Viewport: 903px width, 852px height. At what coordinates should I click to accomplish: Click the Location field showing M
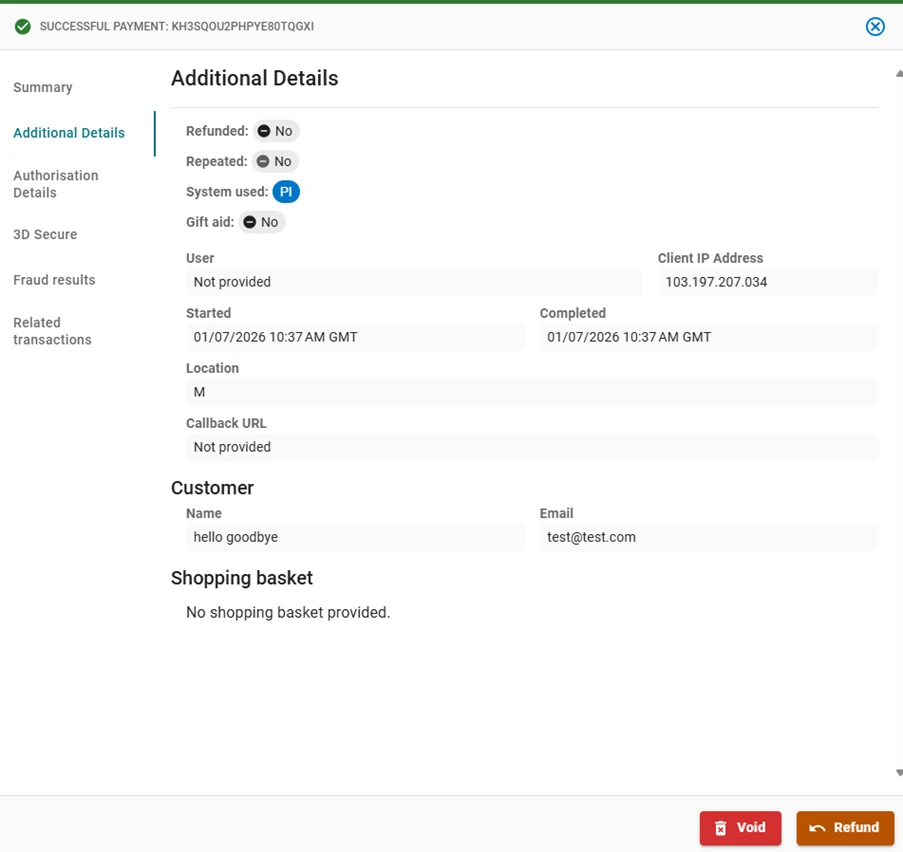click(532, 392)
